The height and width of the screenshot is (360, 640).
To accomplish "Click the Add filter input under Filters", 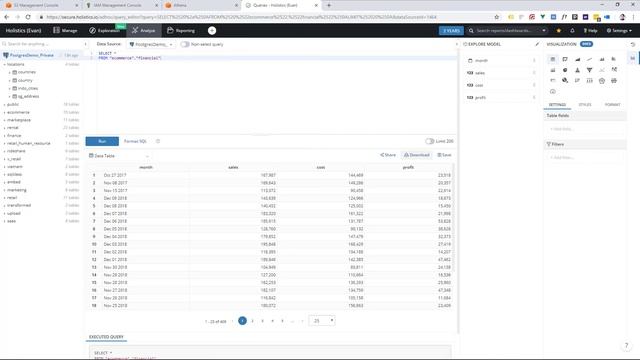I will (584, 158).
